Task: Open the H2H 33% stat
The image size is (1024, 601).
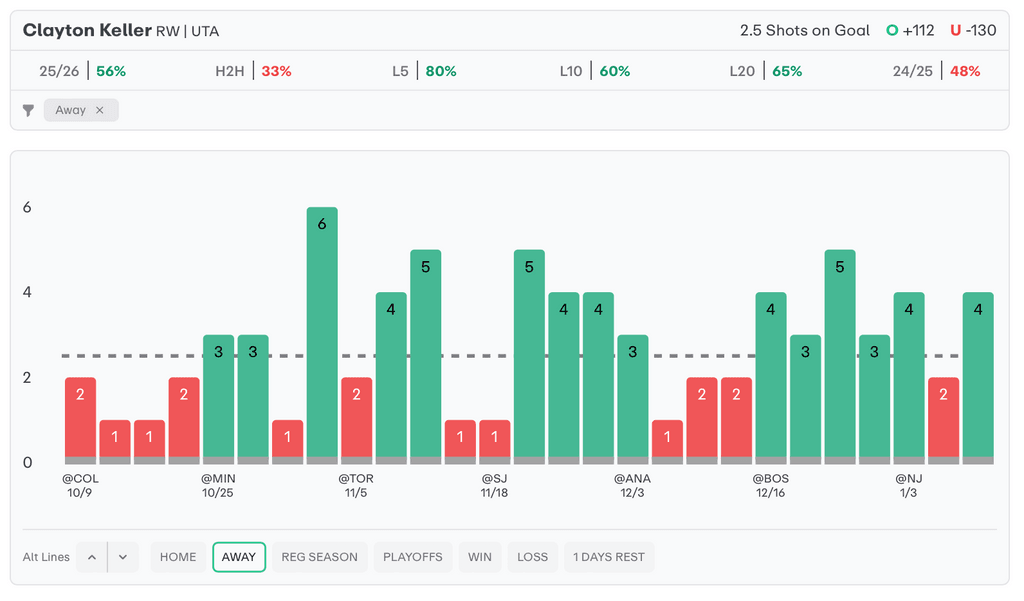Action: (x=250, y=71)
